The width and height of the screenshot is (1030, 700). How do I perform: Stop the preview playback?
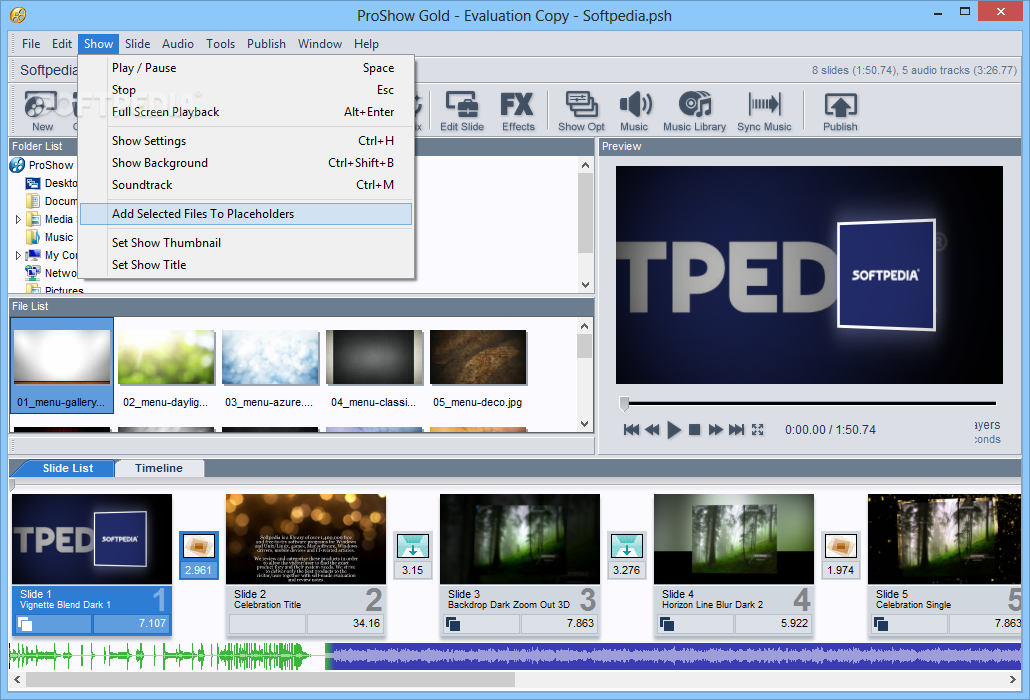point(694,429)
